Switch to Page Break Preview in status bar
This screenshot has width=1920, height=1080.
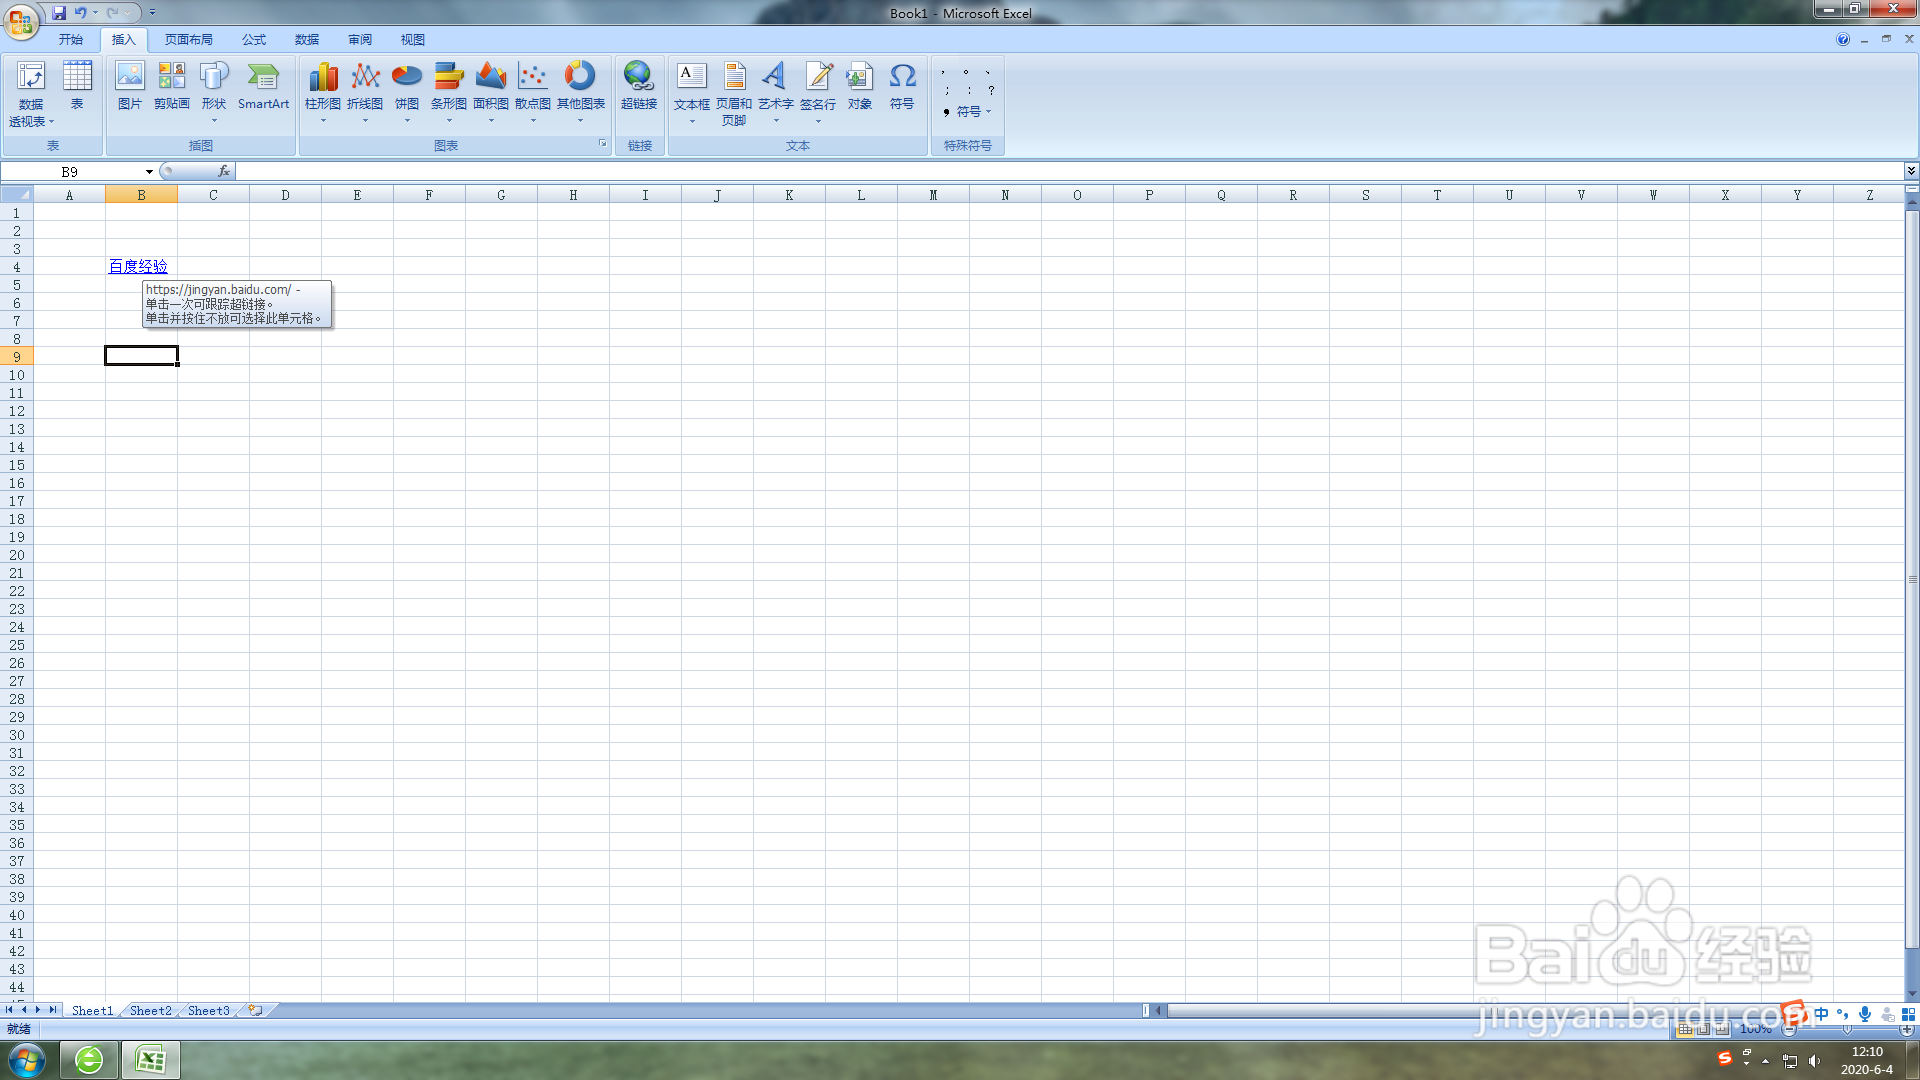(x=1720, y=1028)
